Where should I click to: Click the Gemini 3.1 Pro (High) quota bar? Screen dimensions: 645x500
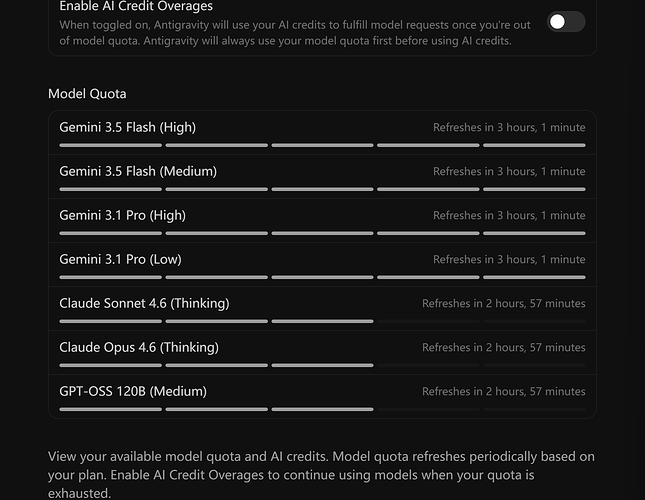click(322, 233)
